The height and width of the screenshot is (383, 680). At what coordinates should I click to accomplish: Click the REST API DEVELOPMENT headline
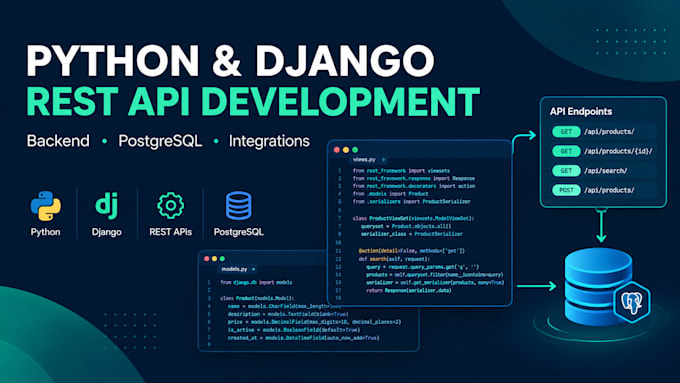coord(253,101)
